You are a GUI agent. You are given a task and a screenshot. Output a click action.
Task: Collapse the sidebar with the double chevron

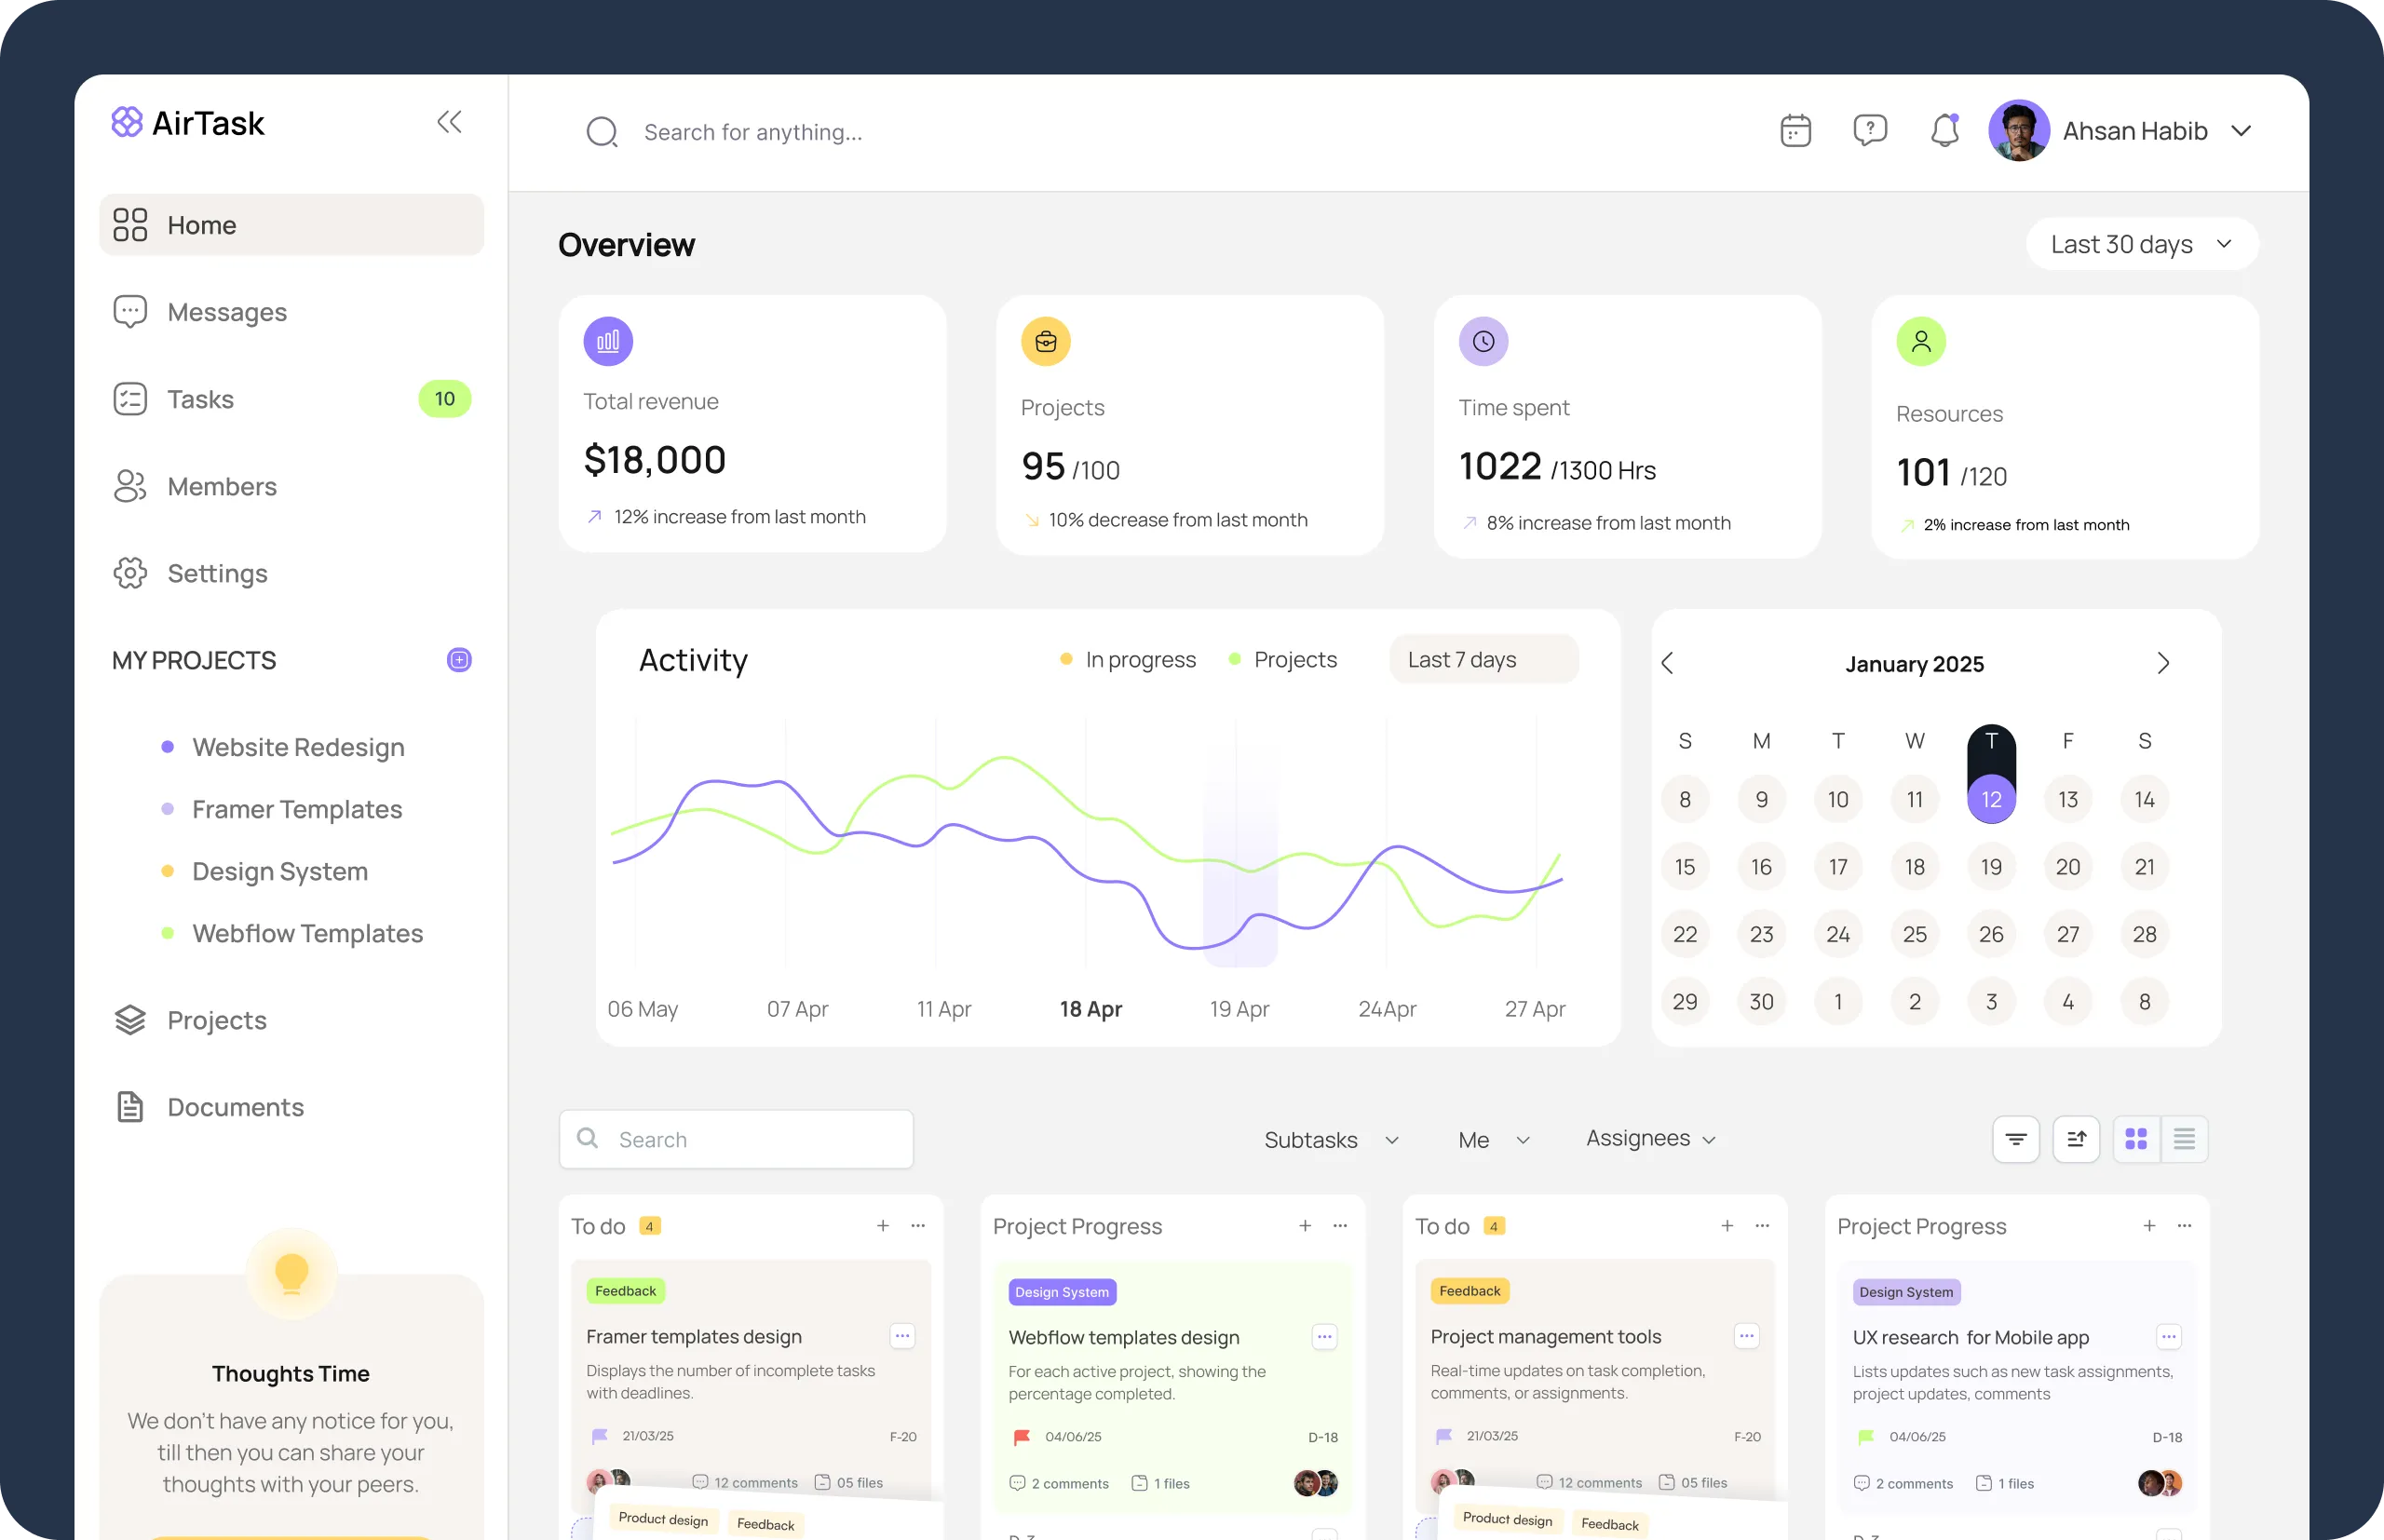pos(450,121)
